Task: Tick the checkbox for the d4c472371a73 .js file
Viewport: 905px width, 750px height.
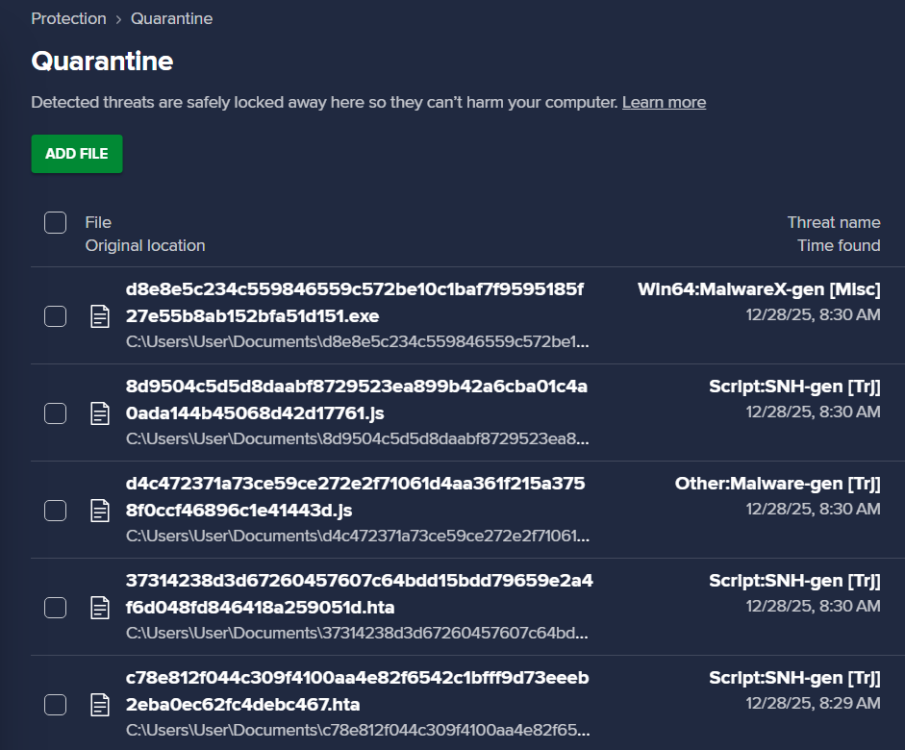Action: pyautogui.click(x=55, y=510)
